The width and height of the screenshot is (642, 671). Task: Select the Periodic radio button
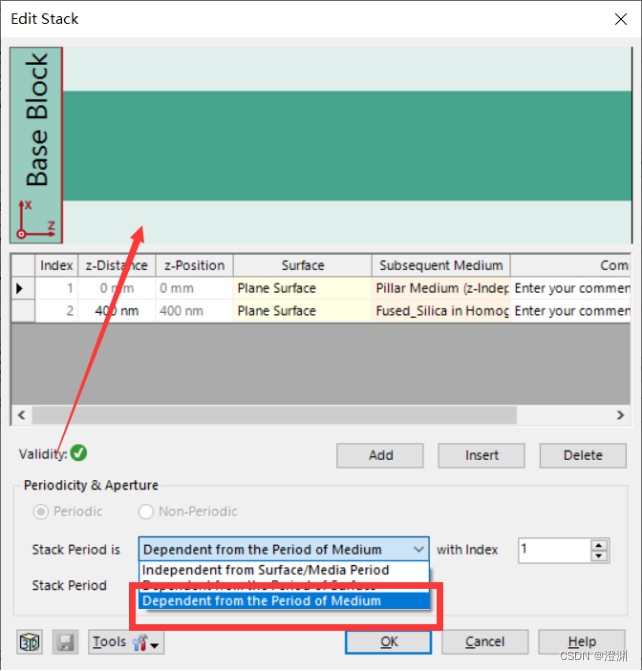41,511
